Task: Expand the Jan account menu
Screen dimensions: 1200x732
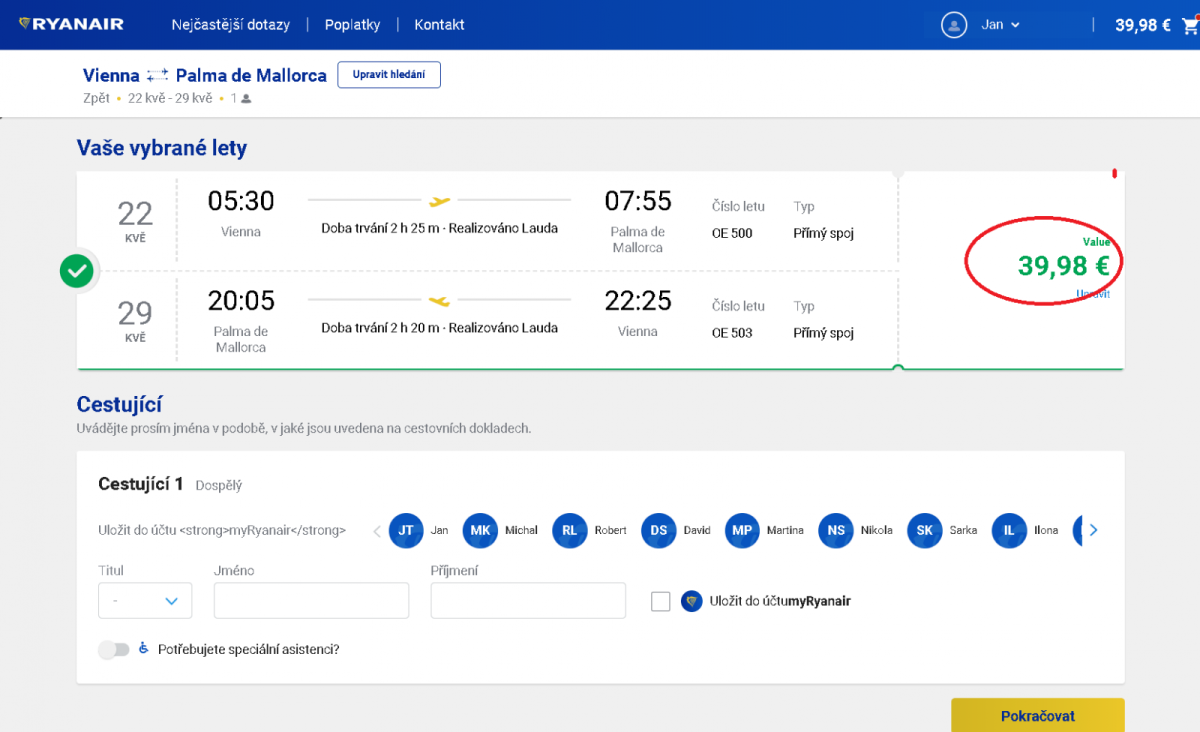Action: pyautogui.click(x=1000, y=25)
